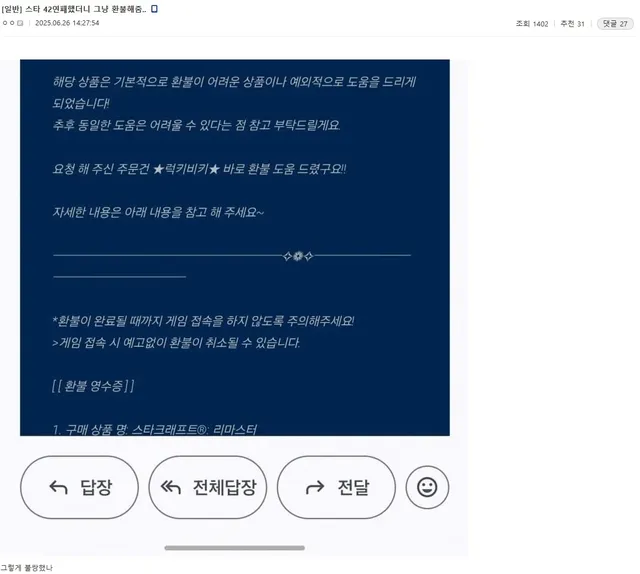Click the 조회 1402 view count
640x574 pixels.
tap(532, 24)
